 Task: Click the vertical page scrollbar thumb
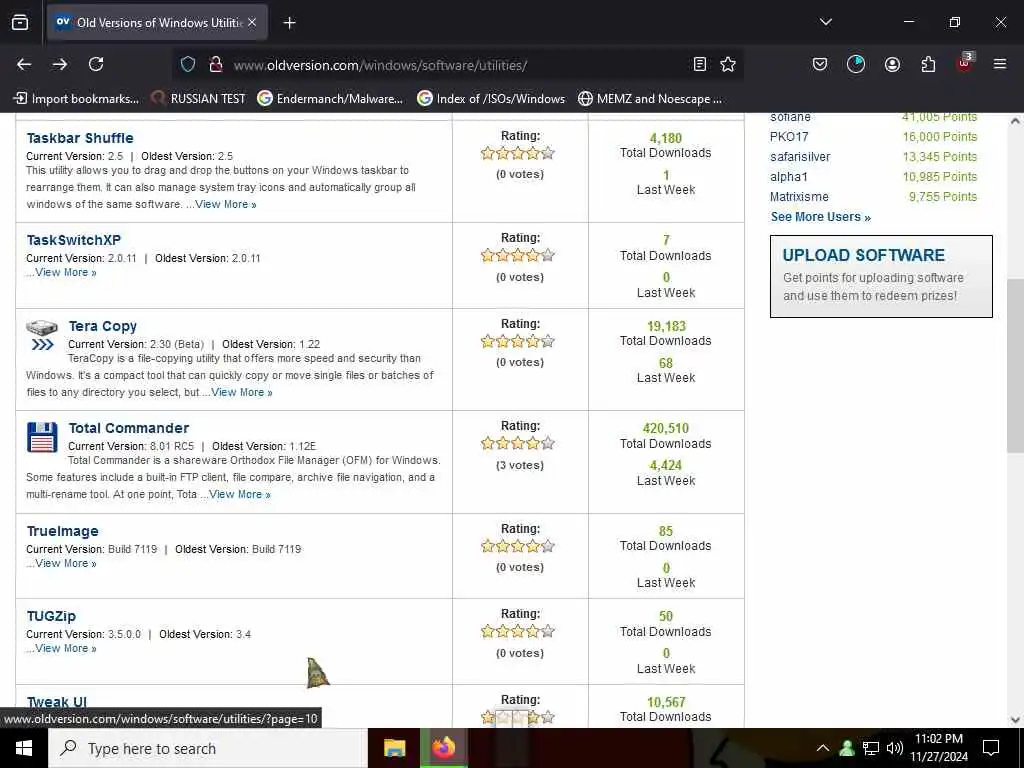pyautogui.click(x=1015, y=365)
